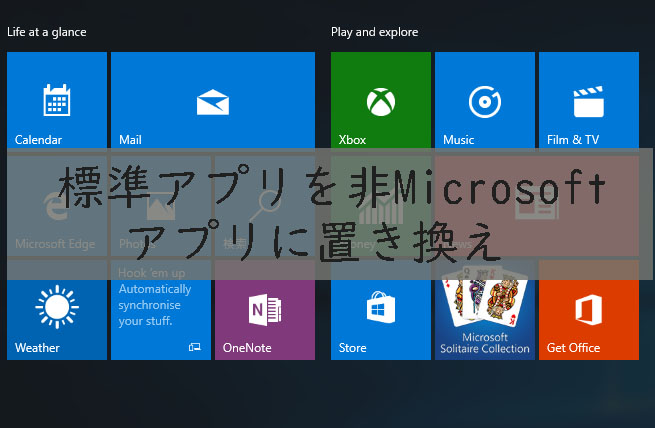Open the Film & TV tile
Image resolution: width=655 pixels, height=428 pixels.
coord(589,100)
